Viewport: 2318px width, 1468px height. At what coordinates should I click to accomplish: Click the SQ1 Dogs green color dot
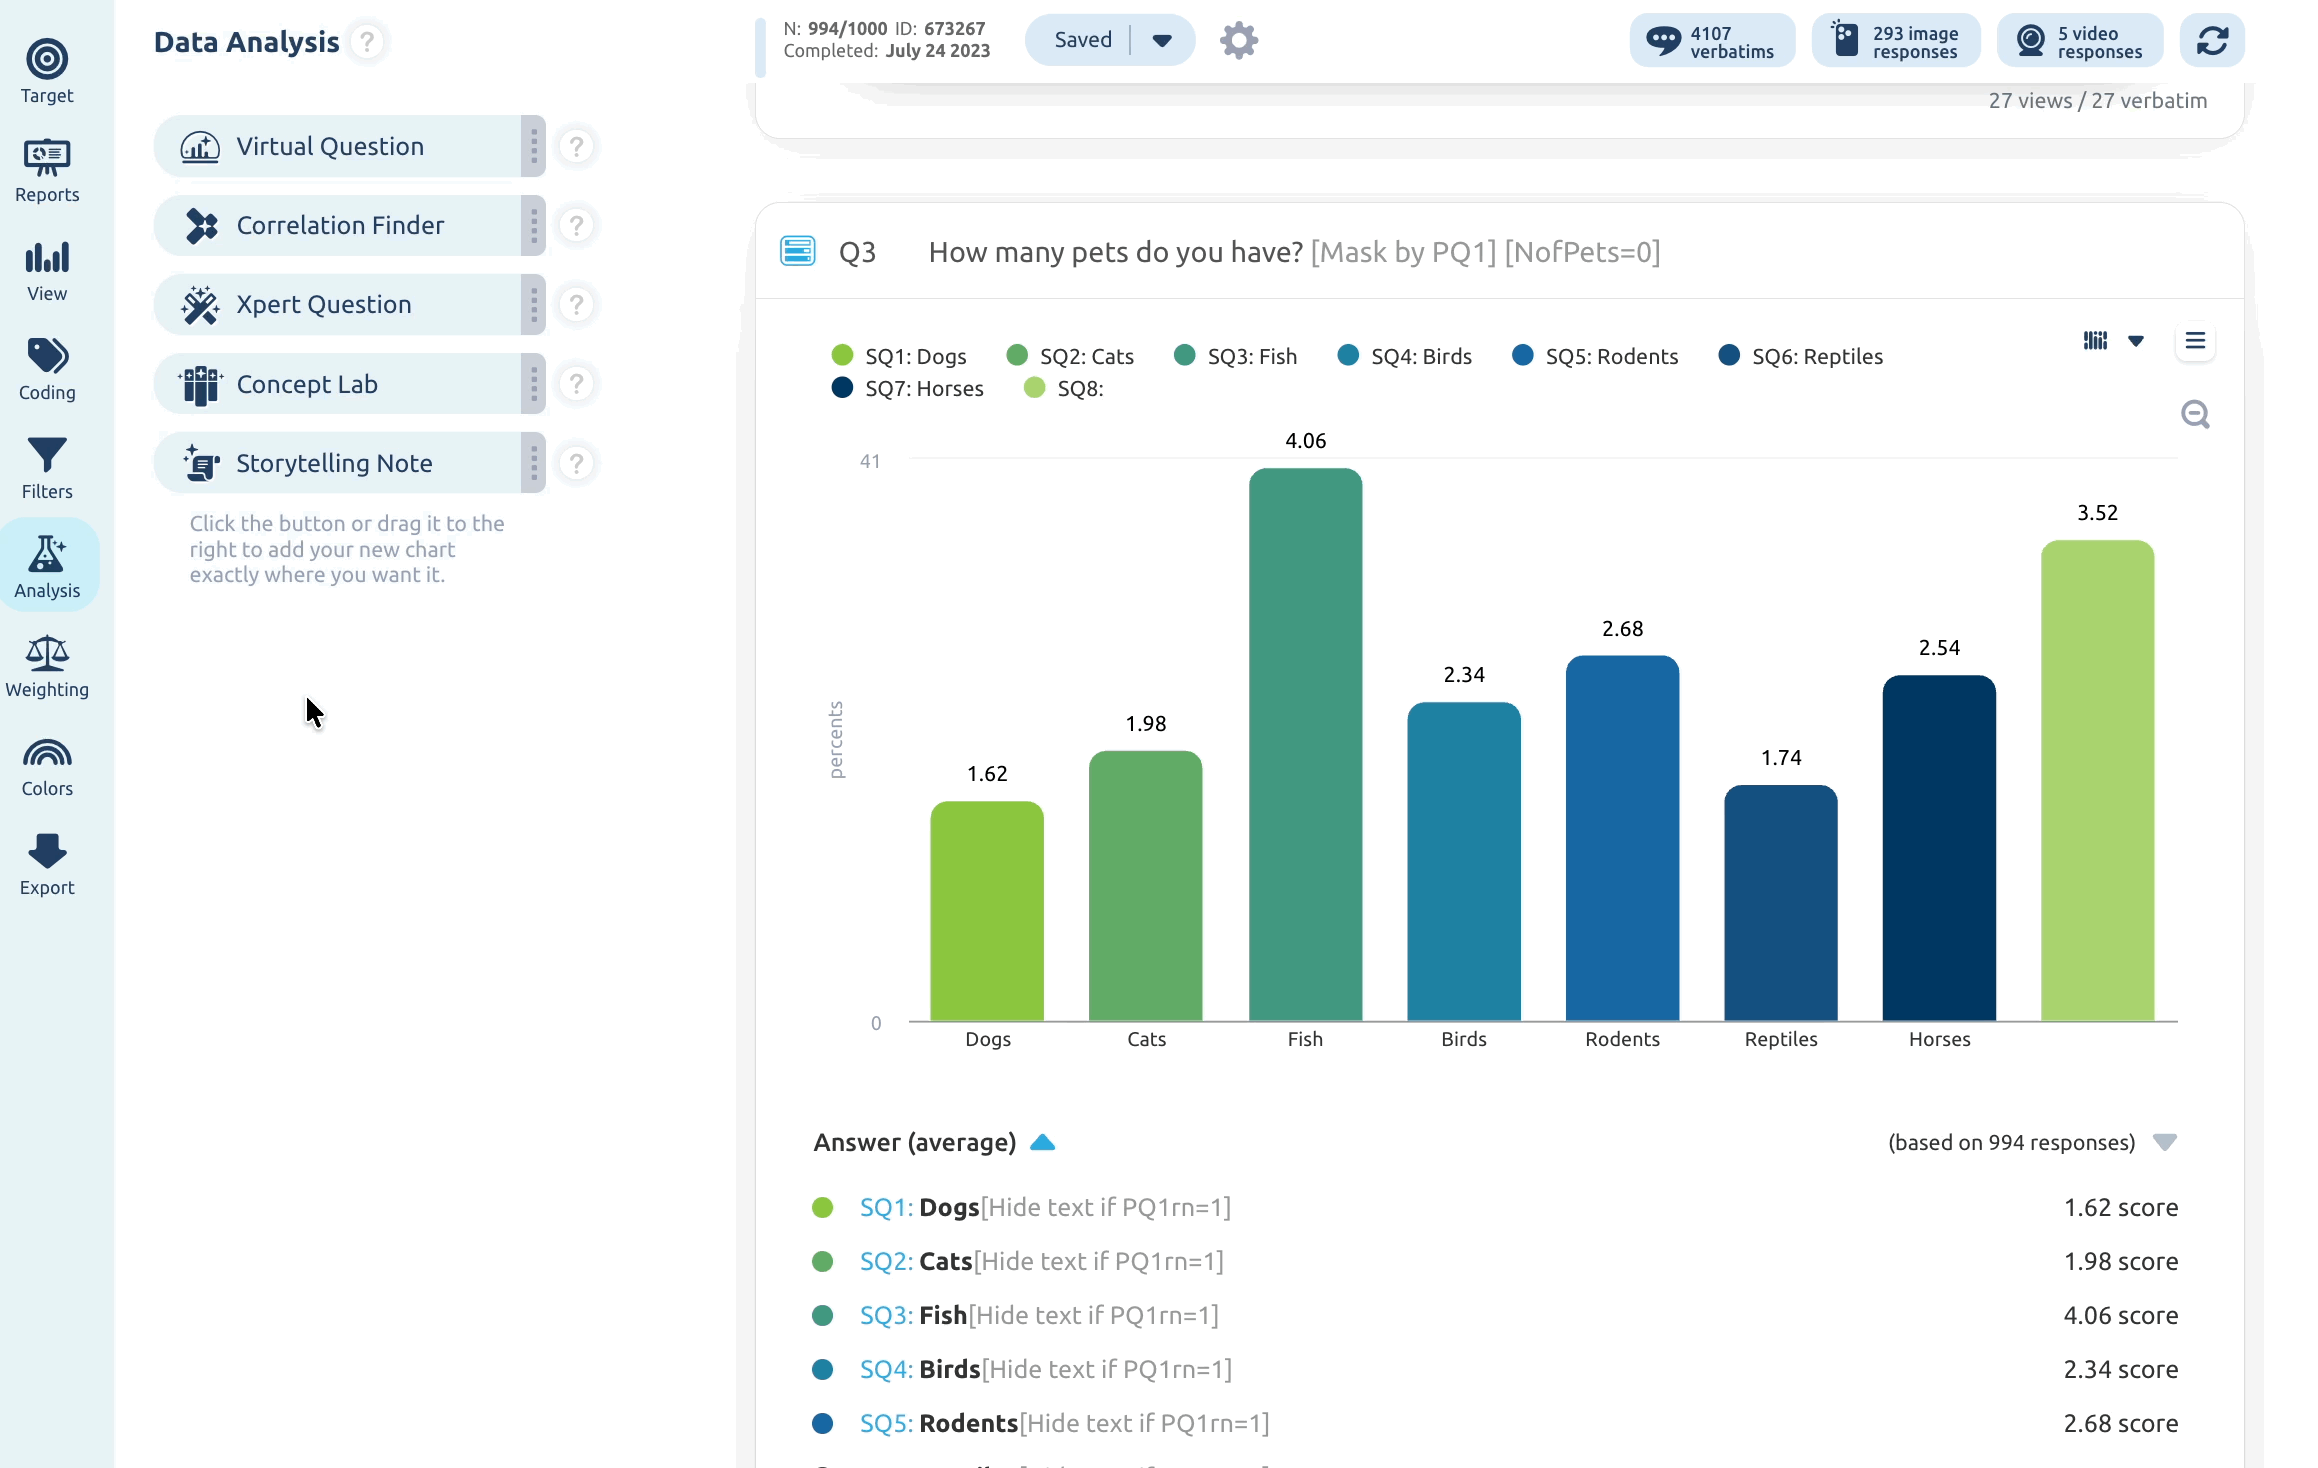click(x=823, y=1207)
